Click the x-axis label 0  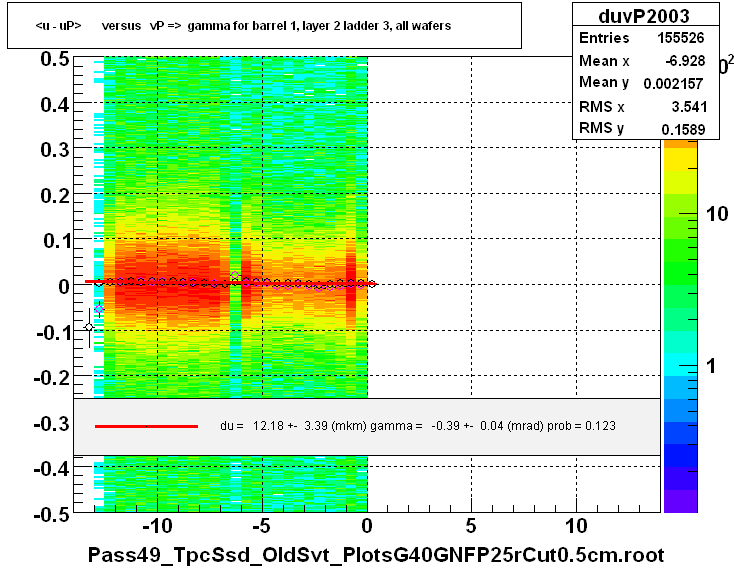point(367,527)
